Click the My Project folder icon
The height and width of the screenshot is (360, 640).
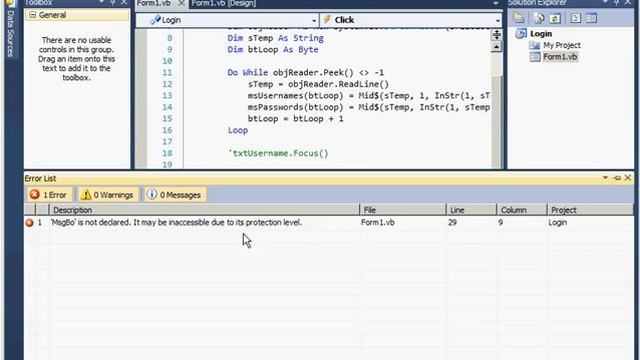pyautogui.click(x=534, y=45)
